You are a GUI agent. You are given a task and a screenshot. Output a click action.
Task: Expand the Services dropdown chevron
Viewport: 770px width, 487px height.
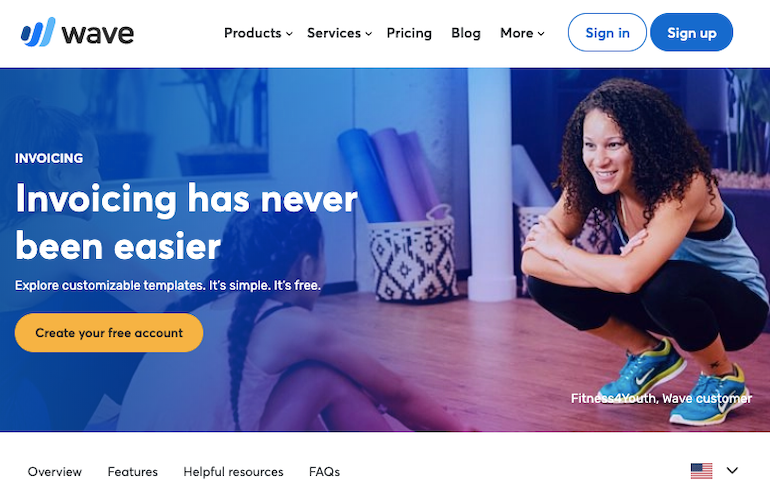pyautogui.click(x=369, y=34)
